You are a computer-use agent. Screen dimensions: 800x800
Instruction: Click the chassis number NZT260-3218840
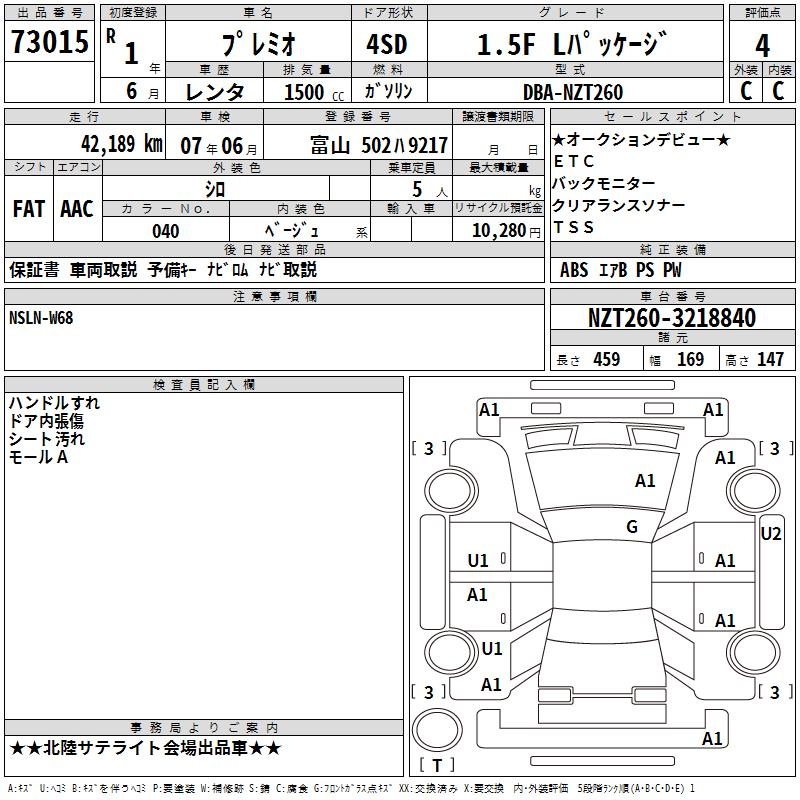pyautogui.click(x=672, y=318)
